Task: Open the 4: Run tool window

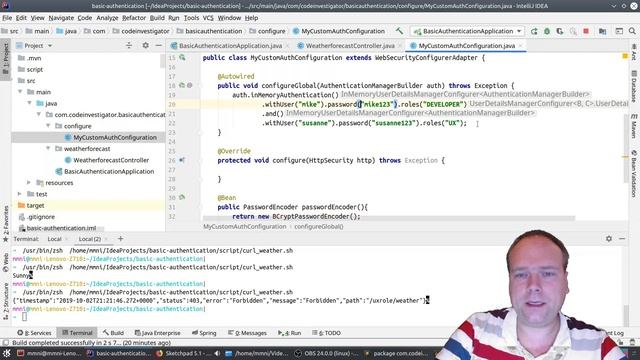Action: pyautogui.click(x=289, y=333)
